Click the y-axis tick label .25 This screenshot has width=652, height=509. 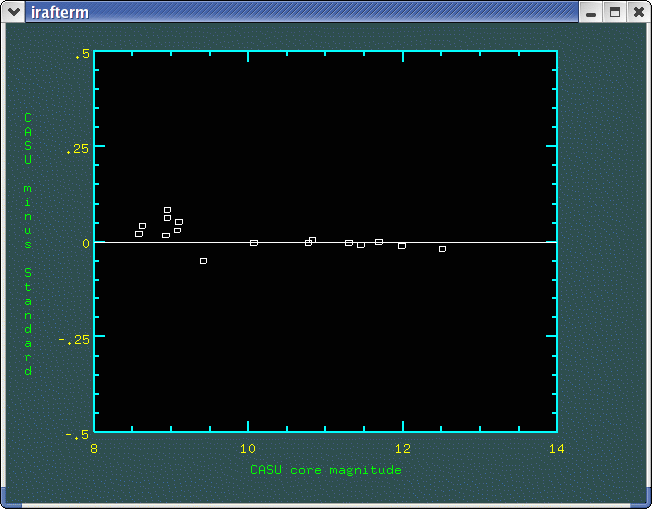76,150
